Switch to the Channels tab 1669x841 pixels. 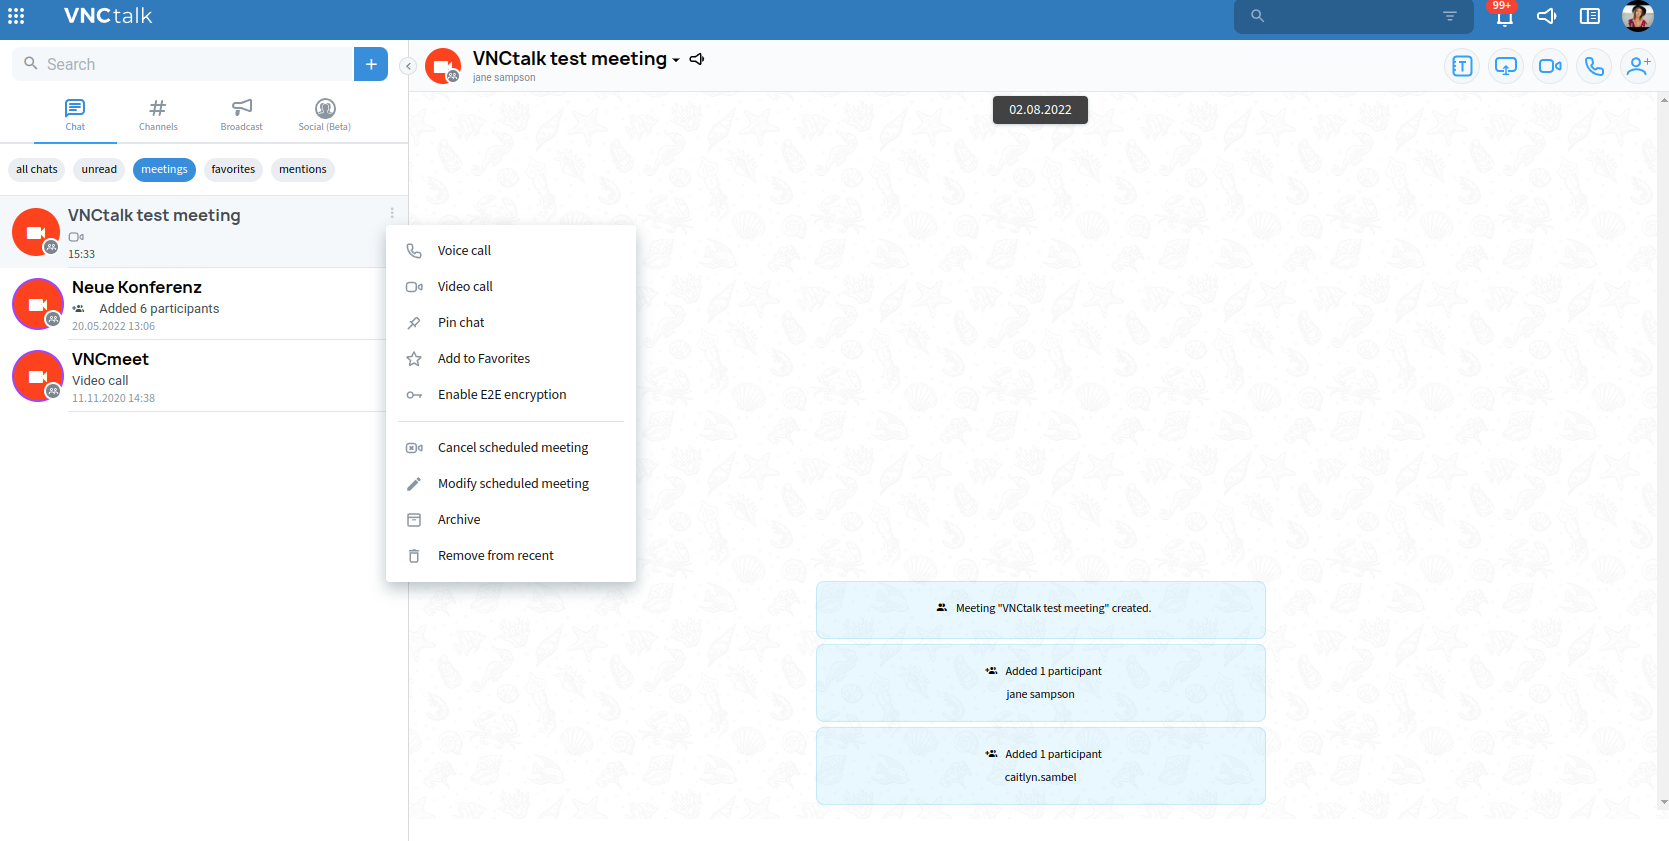point(158,115)
